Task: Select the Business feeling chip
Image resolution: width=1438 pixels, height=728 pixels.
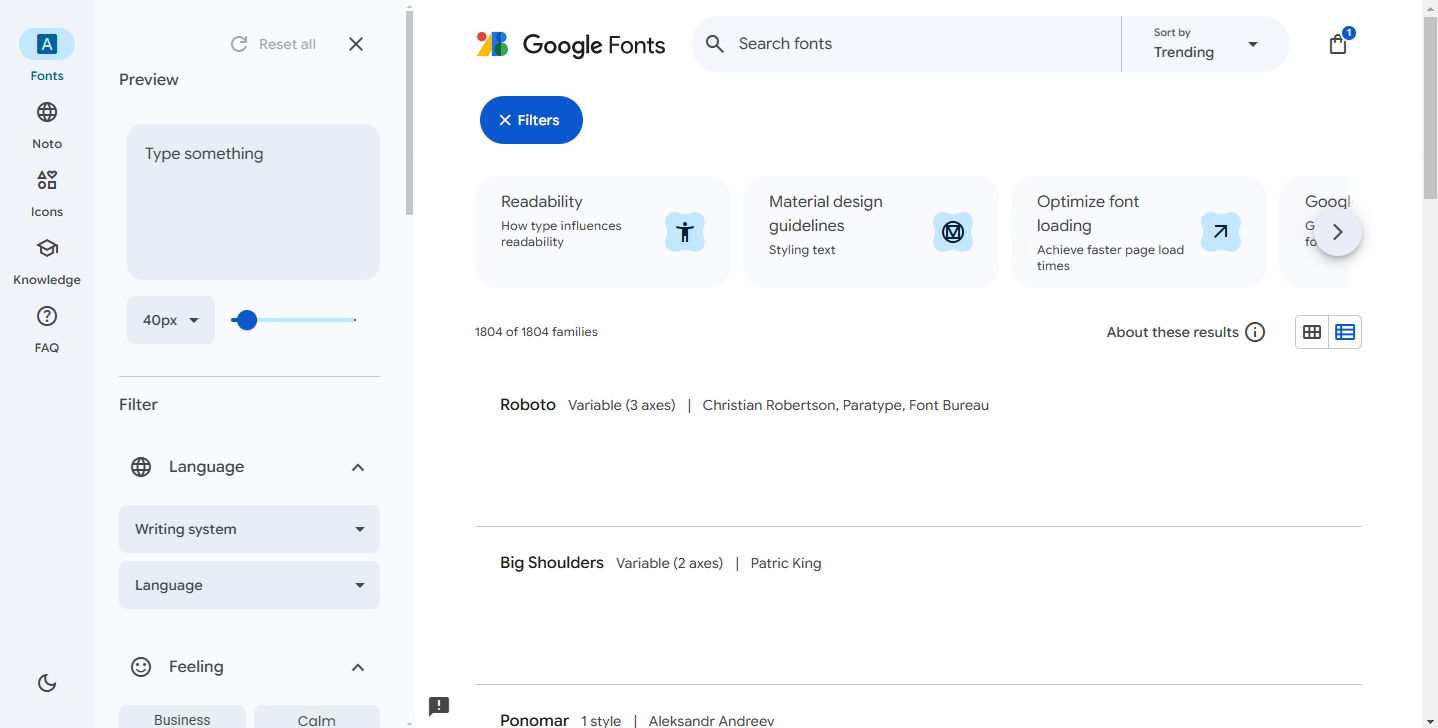Action: point(182,719)
